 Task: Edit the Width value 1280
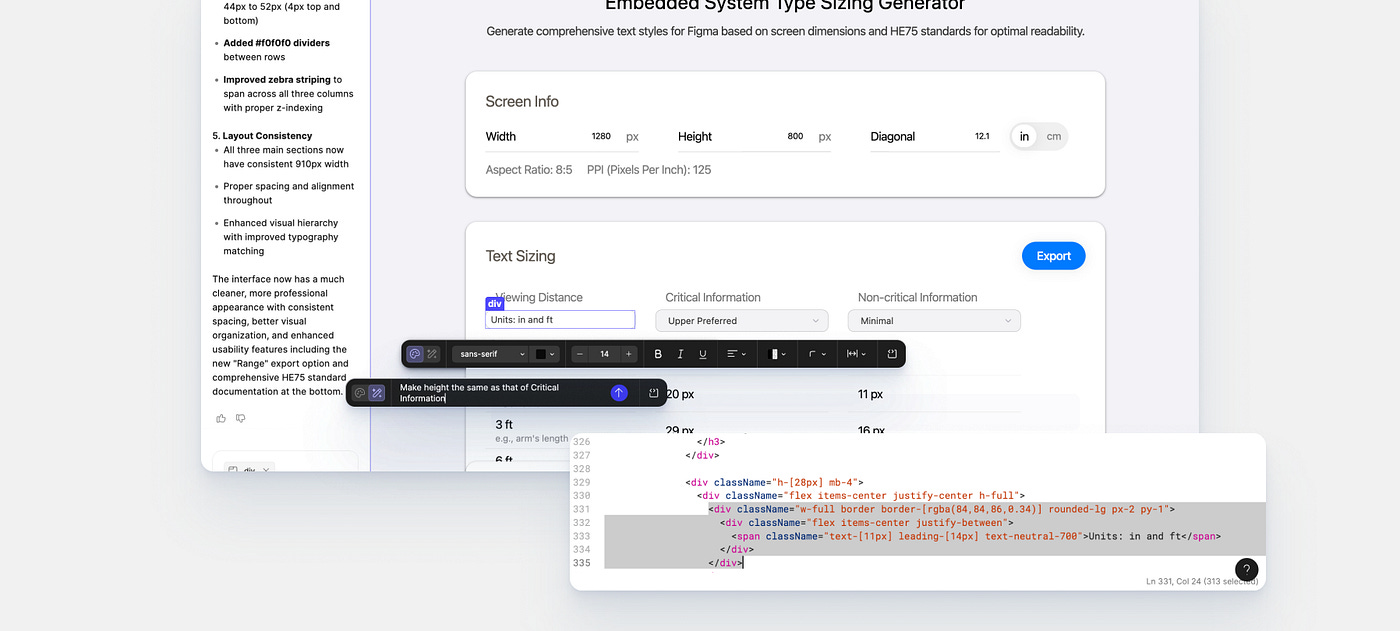601,137
